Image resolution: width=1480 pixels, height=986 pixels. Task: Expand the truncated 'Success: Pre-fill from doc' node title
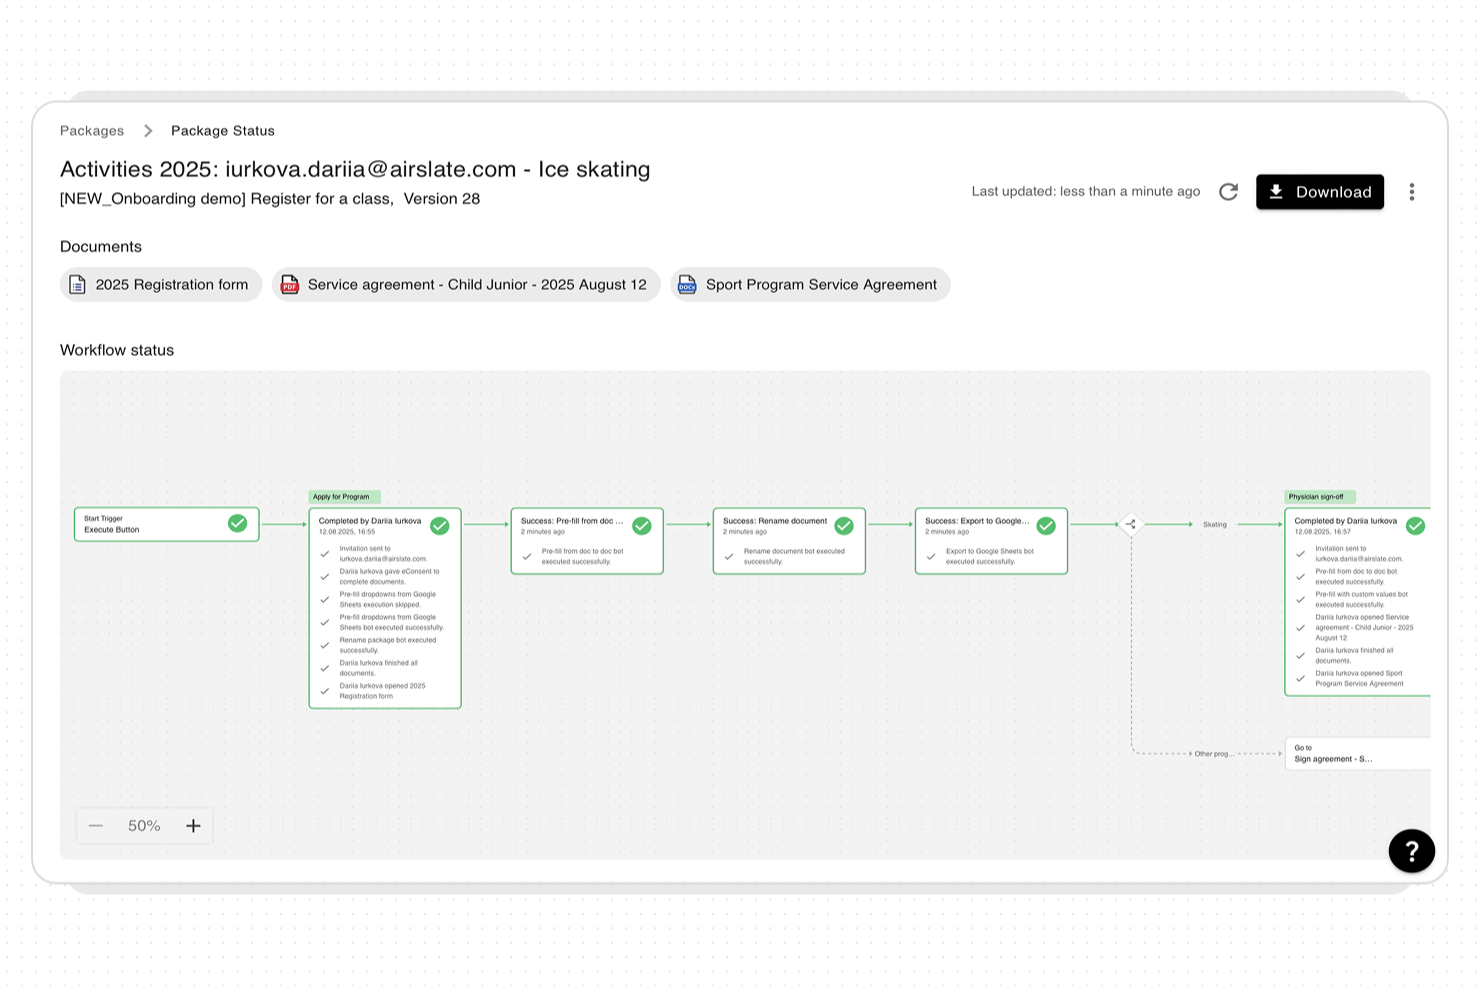click(x=571, y=520)
